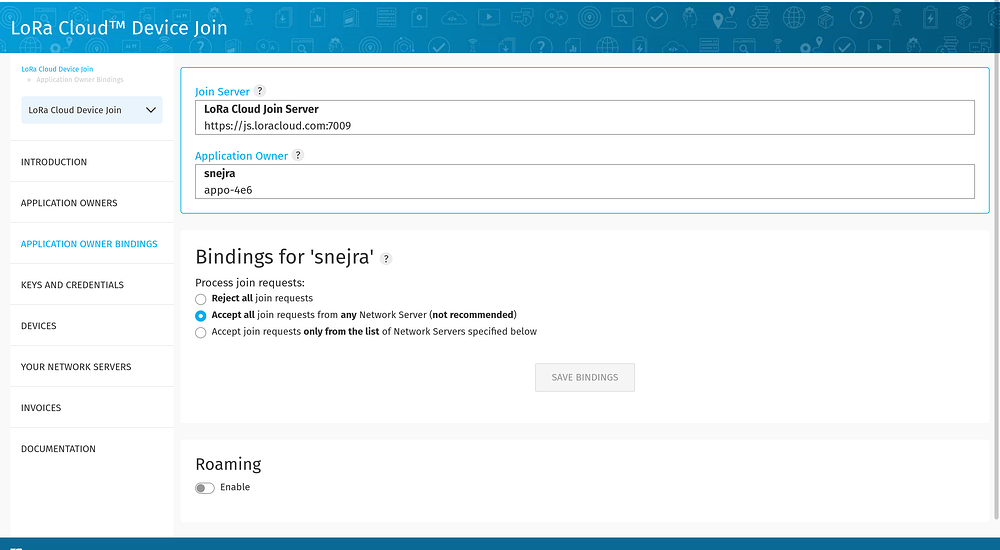Select only from the list radio option
The width and height of the screenshot is (1000, 550).
click(200, 332)
